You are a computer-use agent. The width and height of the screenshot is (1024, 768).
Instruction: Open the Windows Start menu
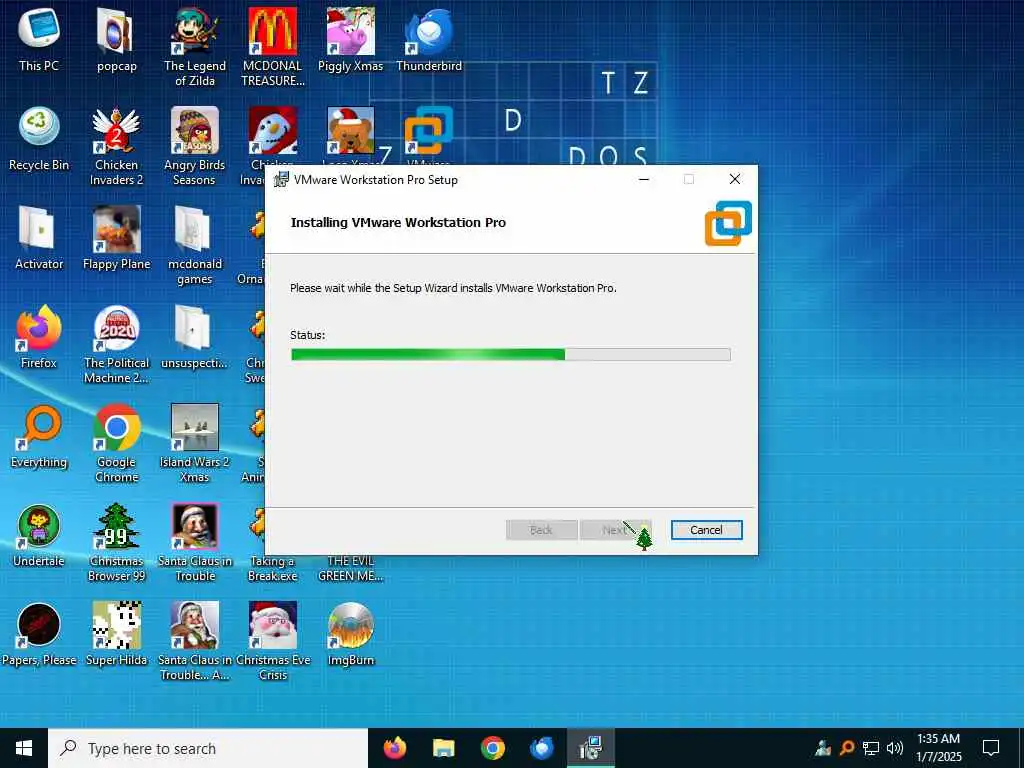point(24,748)
